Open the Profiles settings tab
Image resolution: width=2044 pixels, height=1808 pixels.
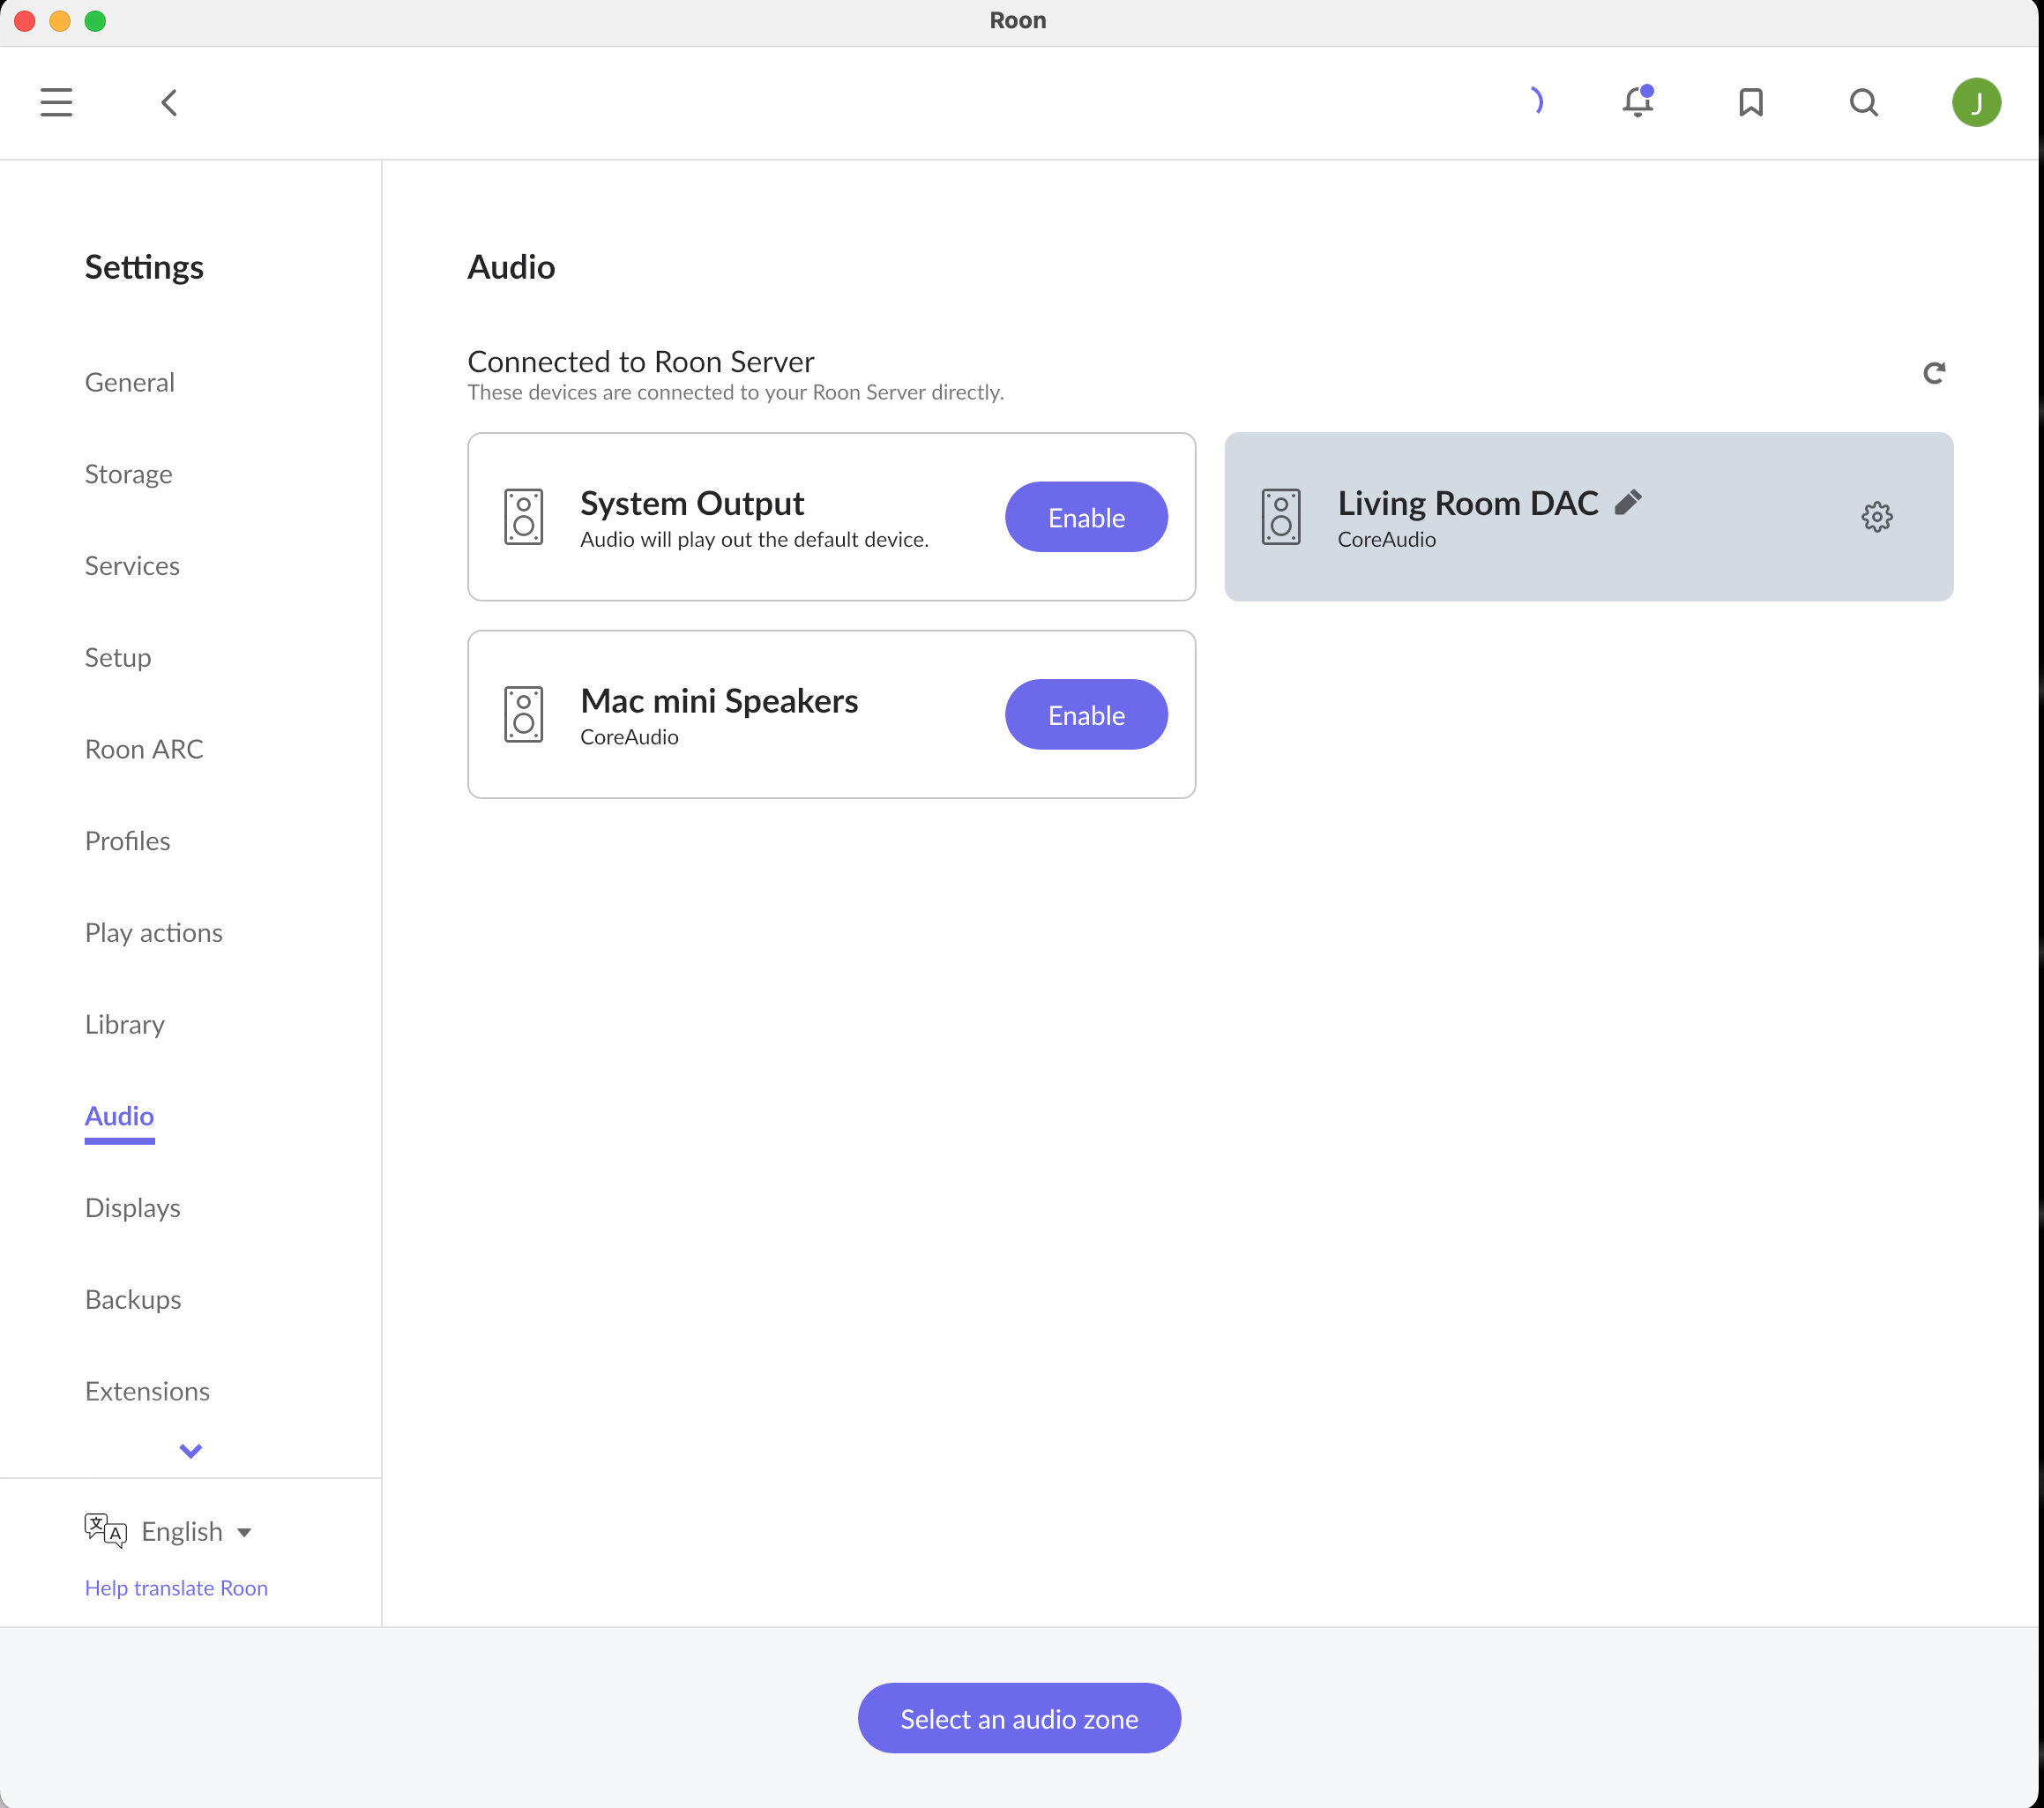[127, 841]
